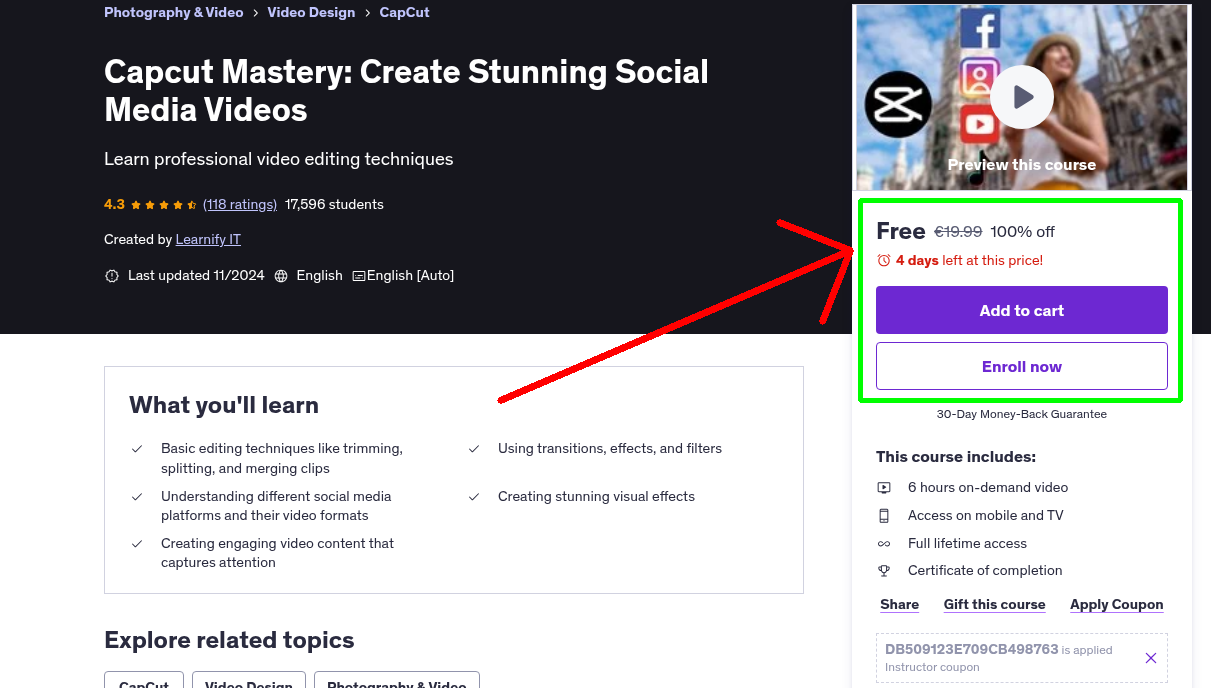Image resolution: width=1211 pixels, height=688 pixels.
Task: Open CapCut breadcrumb link
Action: tap(405, 13)
